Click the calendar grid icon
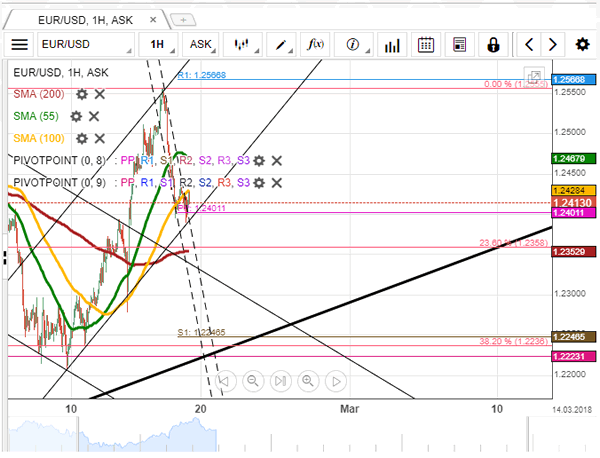The image size is (600, 458). coord(426,44)
